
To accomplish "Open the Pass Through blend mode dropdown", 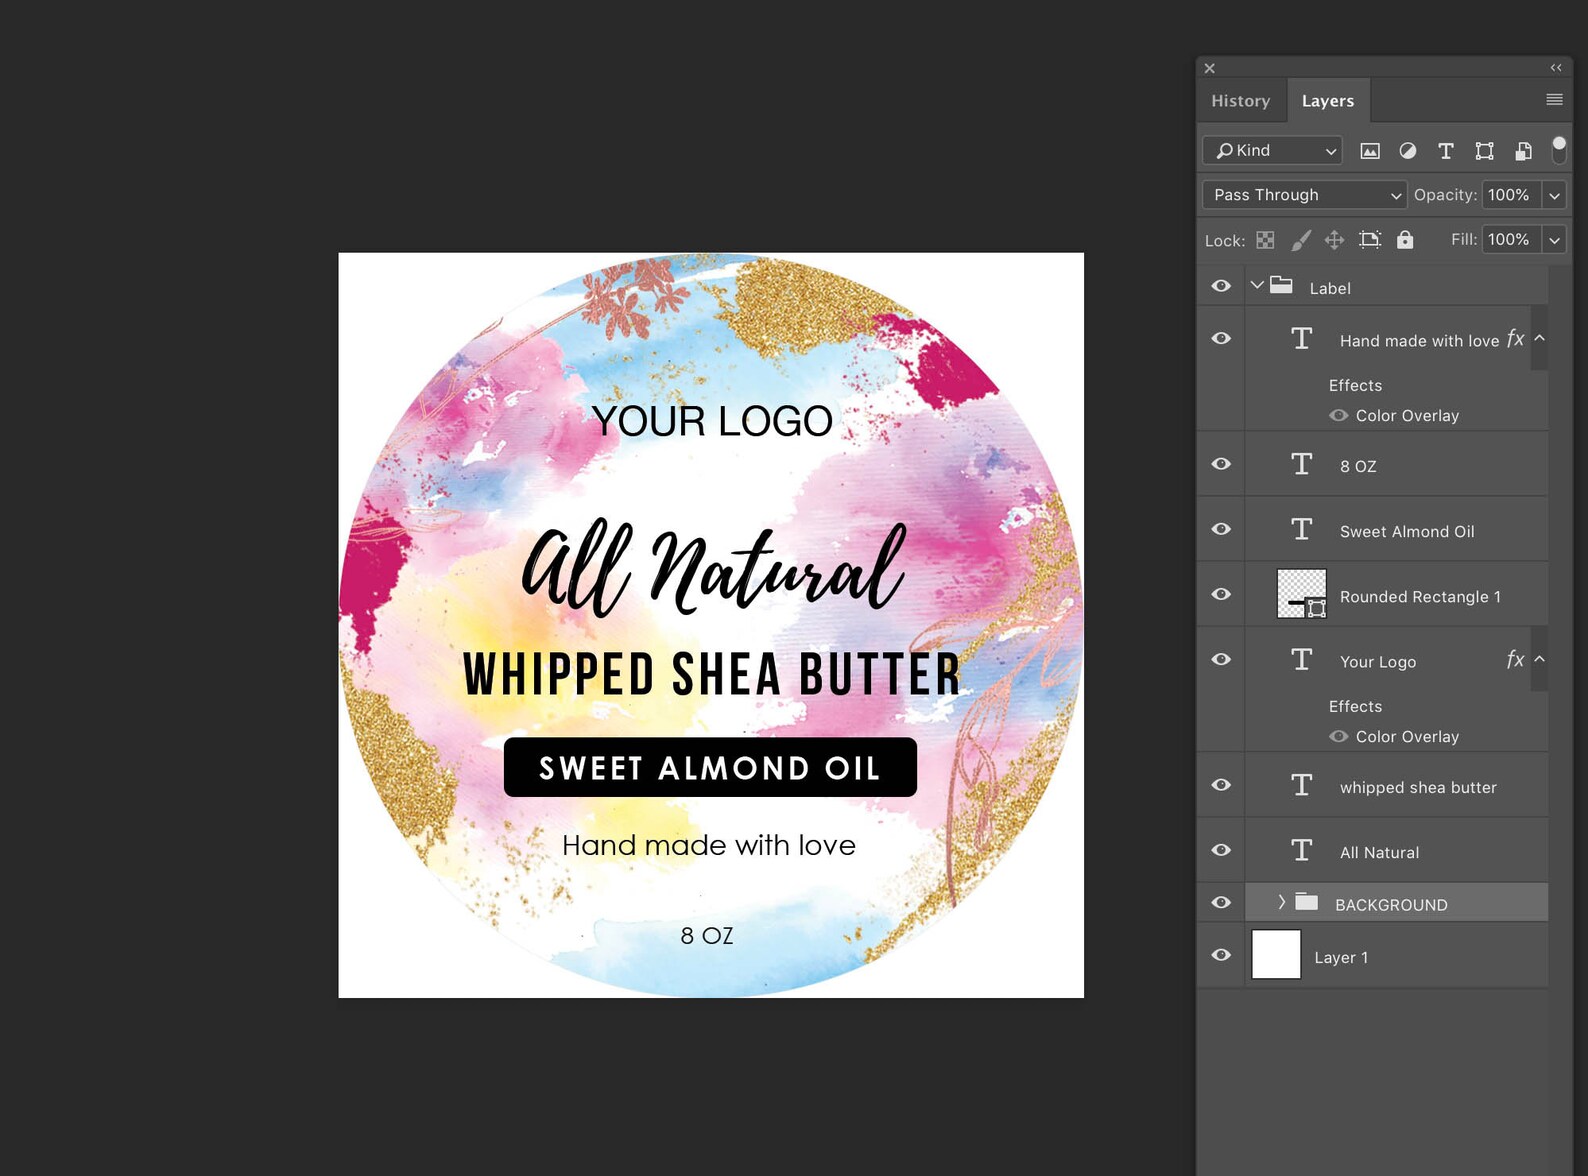I will (1304, 195).
